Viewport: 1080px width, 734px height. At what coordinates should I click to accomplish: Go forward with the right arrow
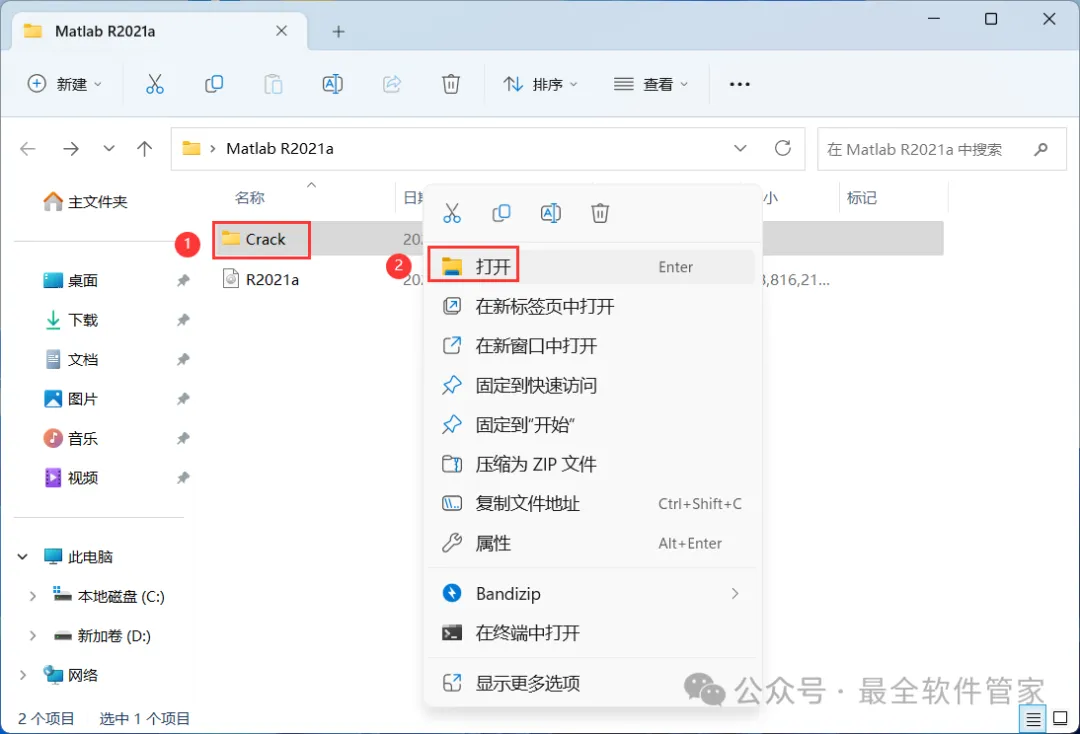click(x=71, y=149)
